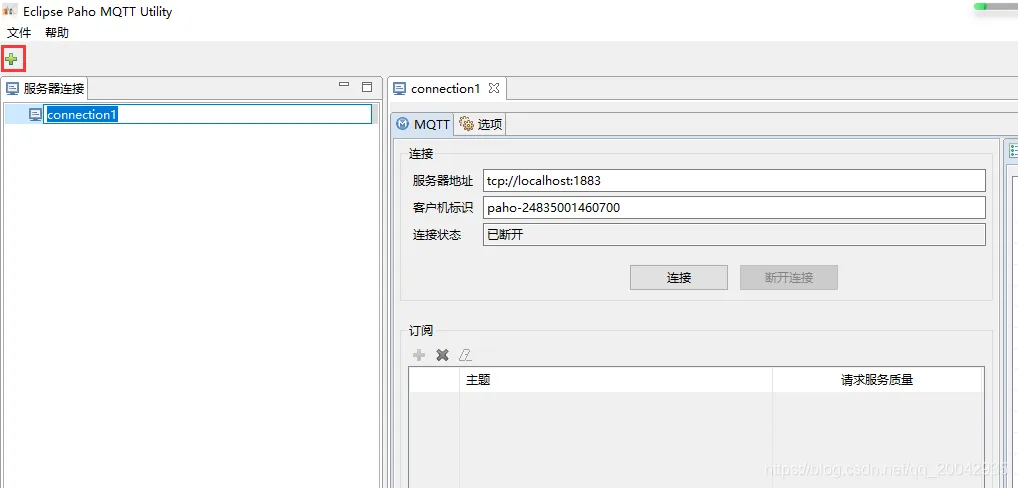Click the 主题 column header
The width and height of the screenshot is (1018, 488).
tap(616, 380)
